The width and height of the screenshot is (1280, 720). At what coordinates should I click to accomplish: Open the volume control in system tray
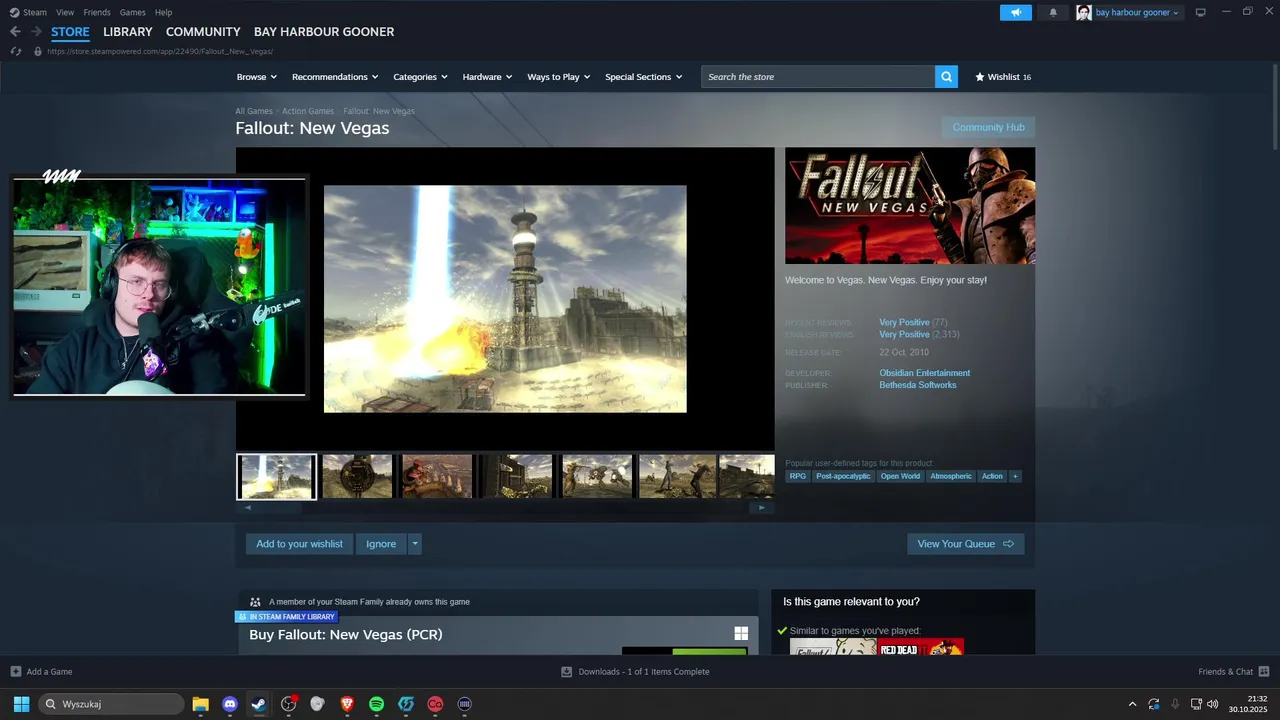pyautogui.click(x=1213, y=704)
